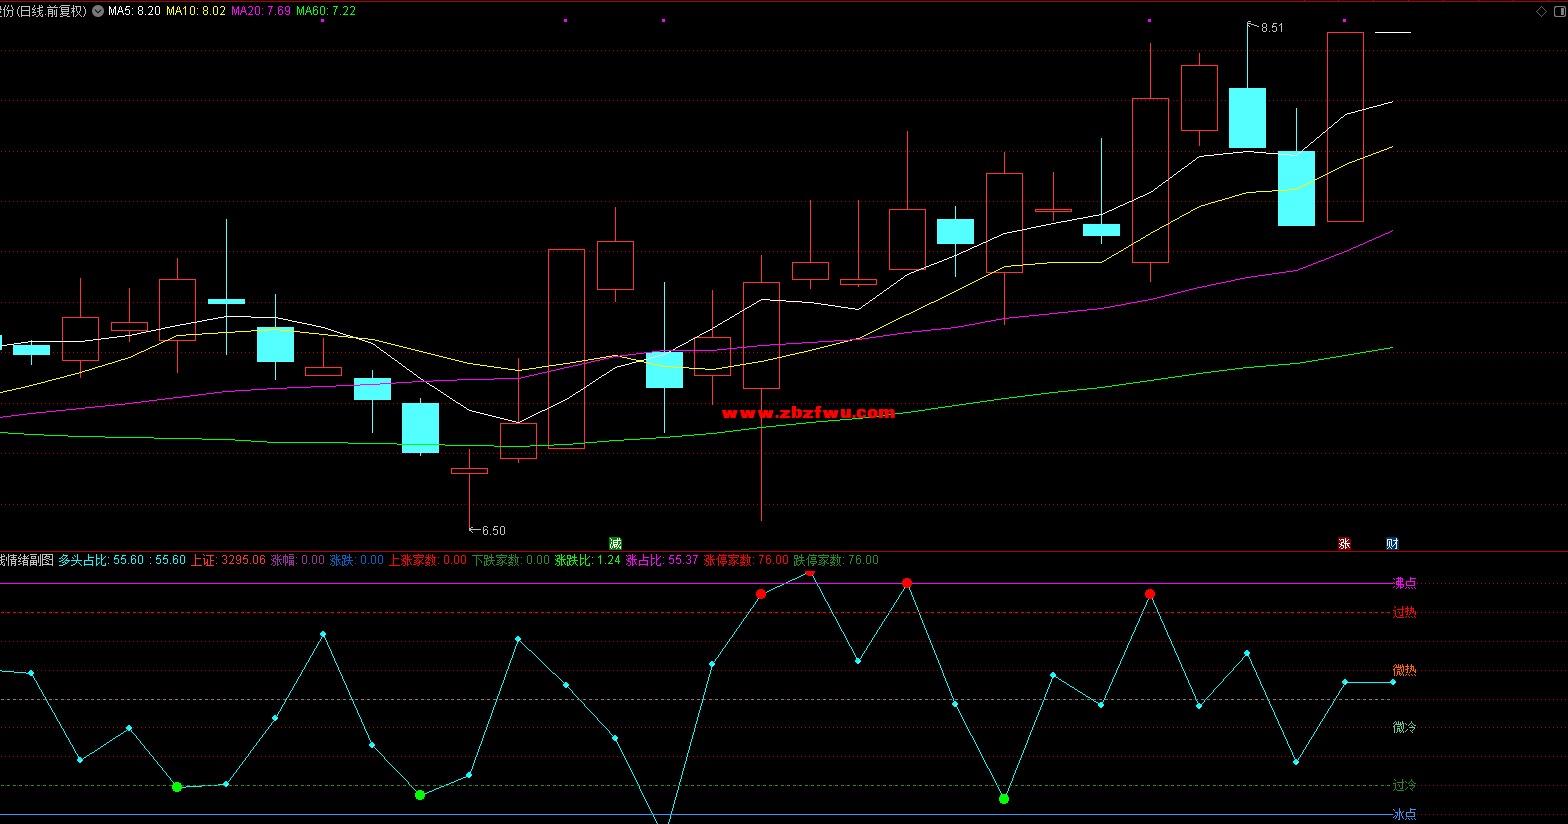Click the 涨跌: 0.00 value
Viewport: 1568px width, 824px height.
pos(357,560)
